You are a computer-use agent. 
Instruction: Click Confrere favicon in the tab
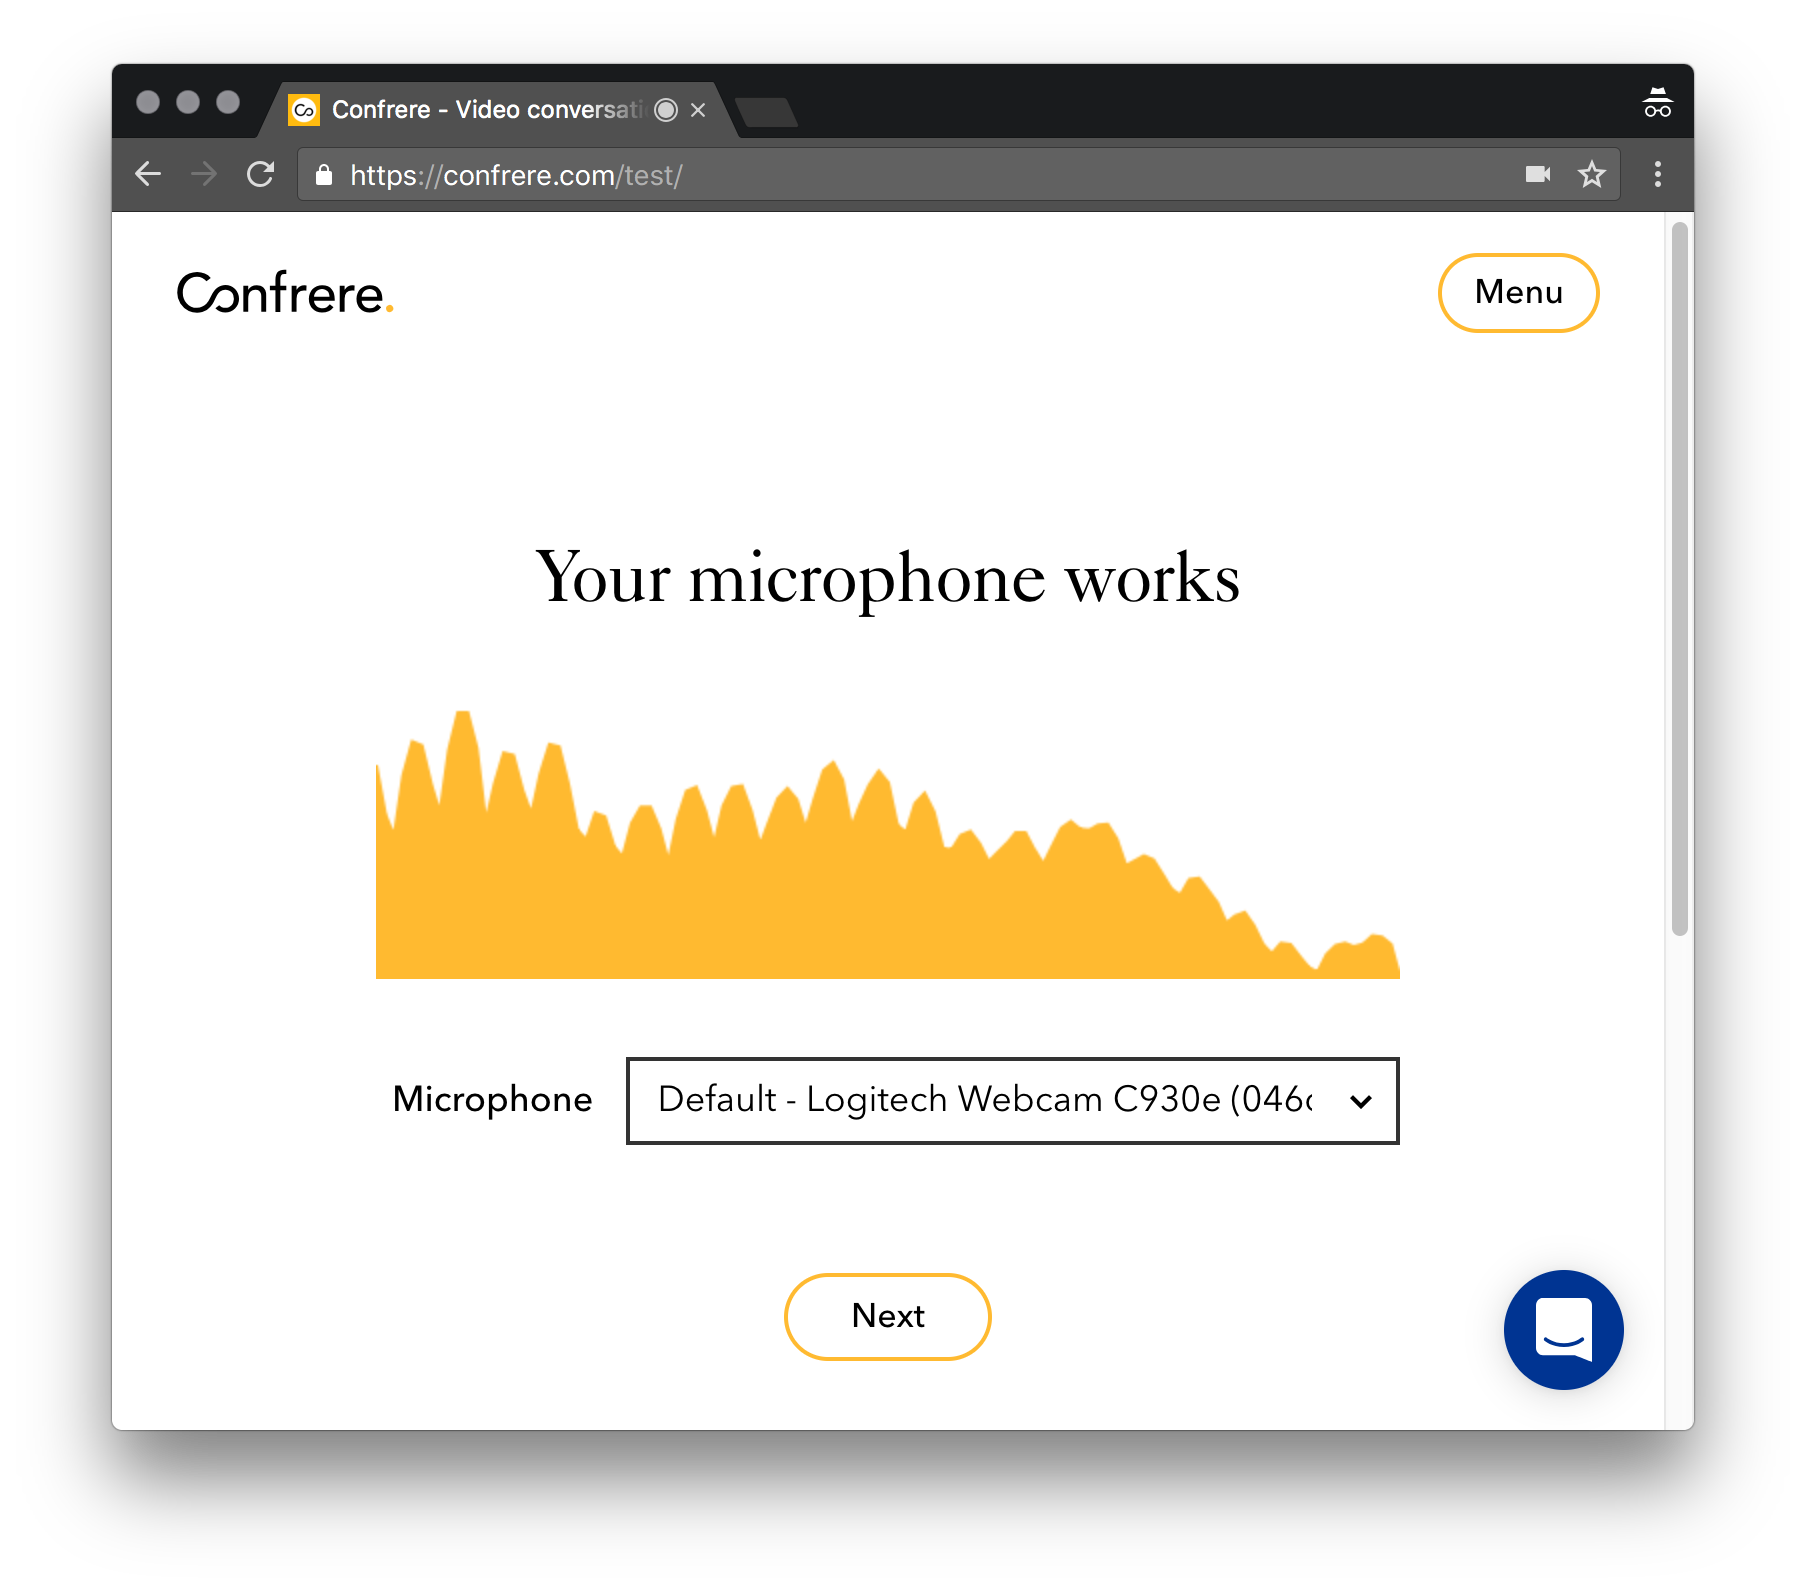click(304, 110)
